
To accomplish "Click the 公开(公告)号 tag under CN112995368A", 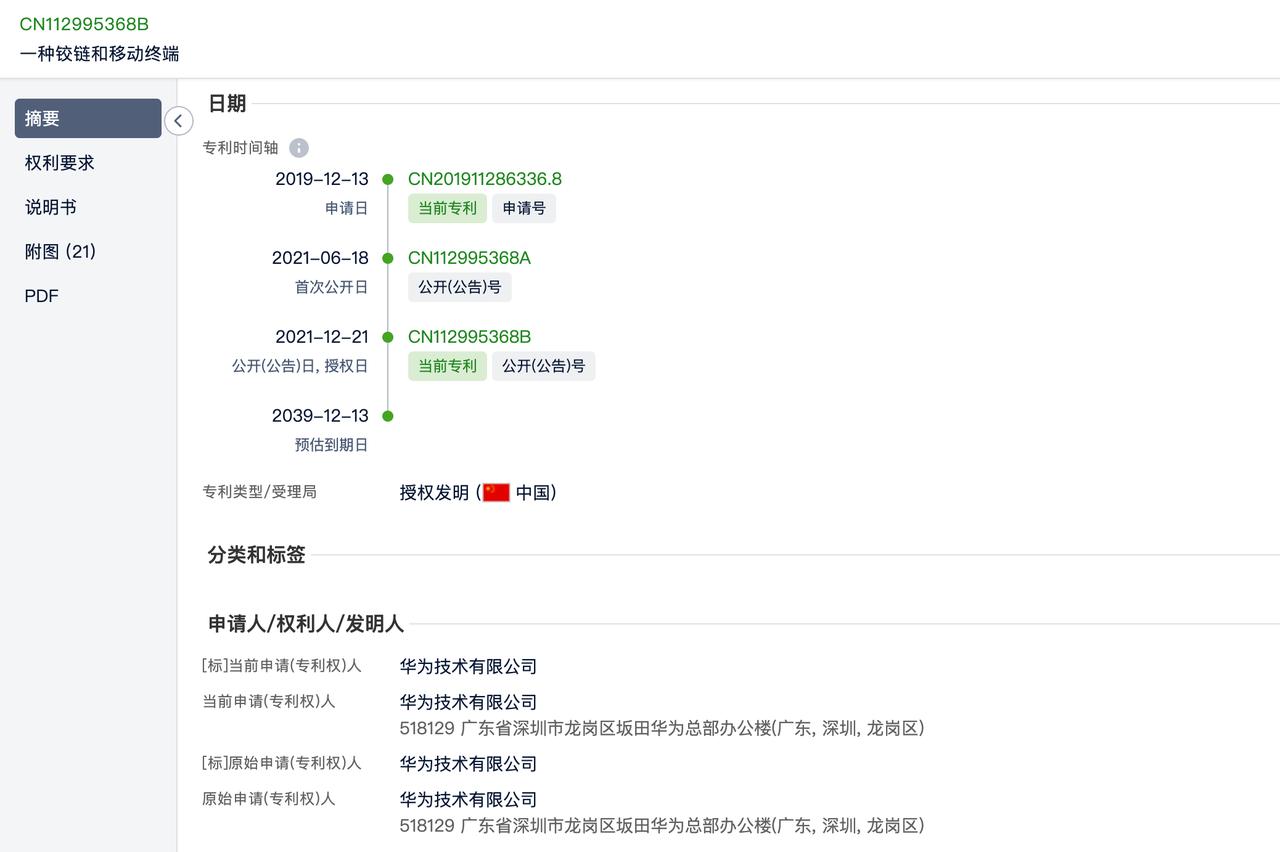I will pyautogui.click(x=460, y=287).
